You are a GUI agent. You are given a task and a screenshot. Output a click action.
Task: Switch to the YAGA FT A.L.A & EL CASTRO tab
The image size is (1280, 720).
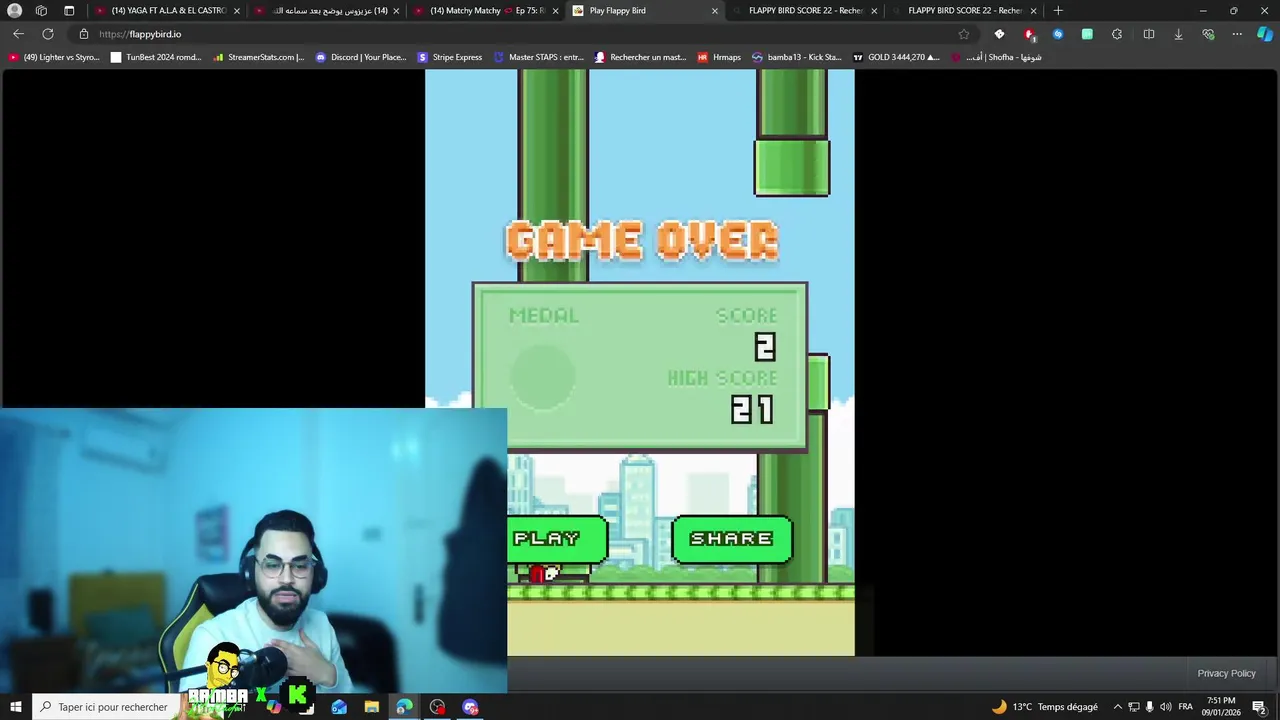point(168,11)
